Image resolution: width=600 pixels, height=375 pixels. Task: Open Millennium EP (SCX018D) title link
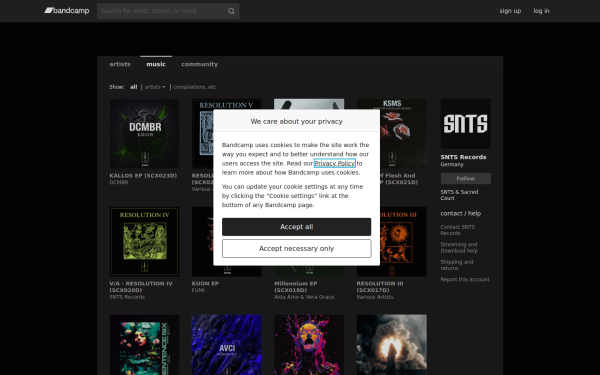[x=296, y=287]
